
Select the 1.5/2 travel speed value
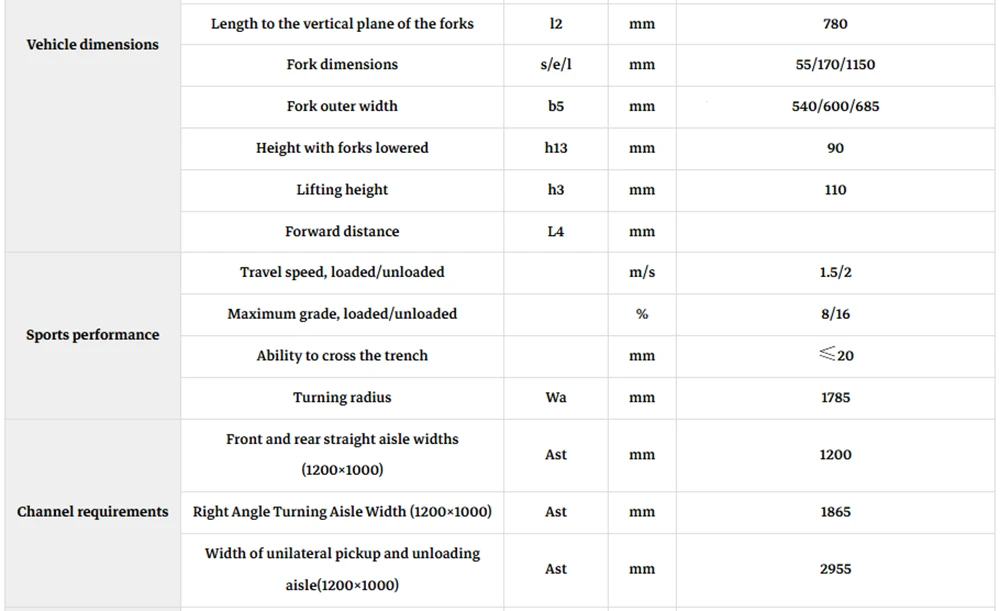click(x=835, y=272)
